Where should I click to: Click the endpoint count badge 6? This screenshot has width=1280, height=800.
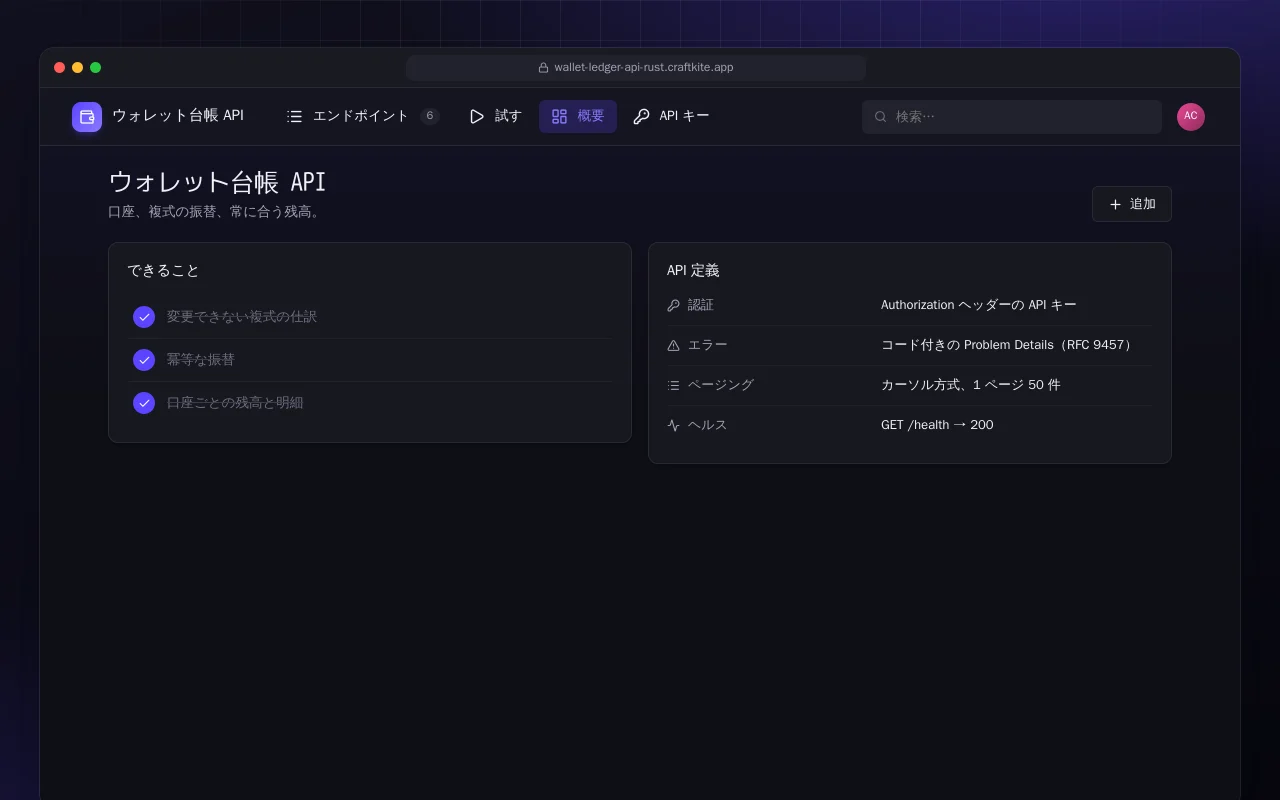430,116
